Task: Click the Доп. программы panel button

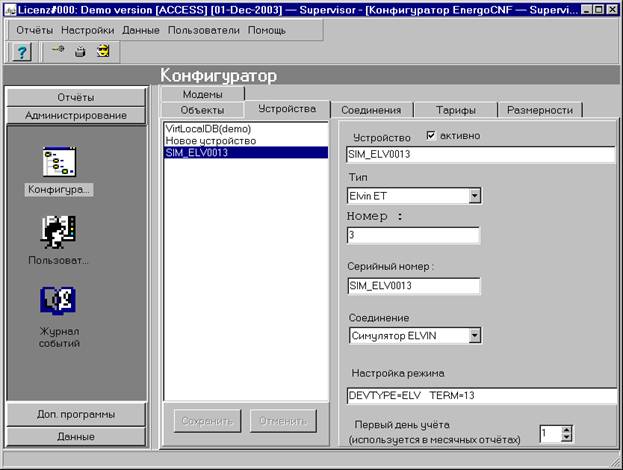Action: (78, 414)
